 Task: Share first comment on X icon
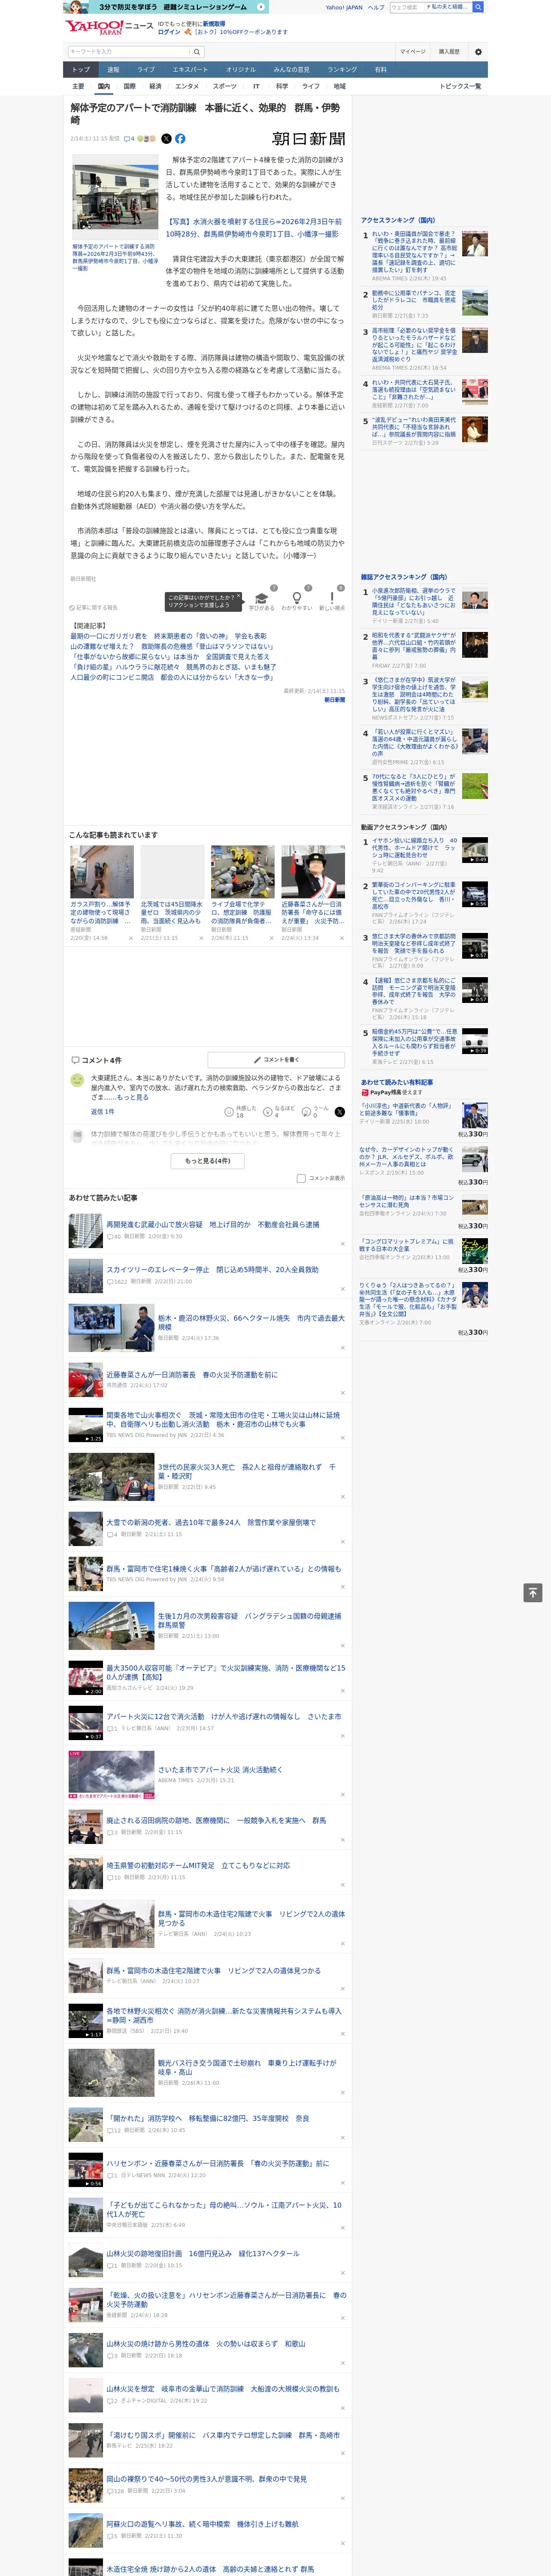pos(340,1111)
